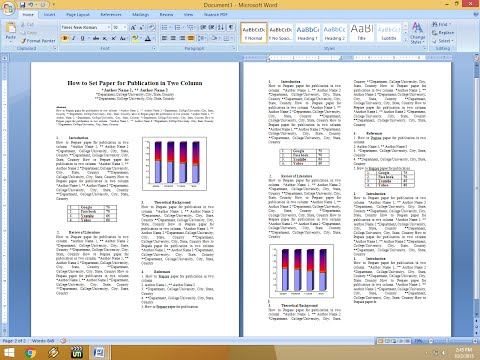Toggle Superscript formatting
480x360 pixels.
click(113, 38)
